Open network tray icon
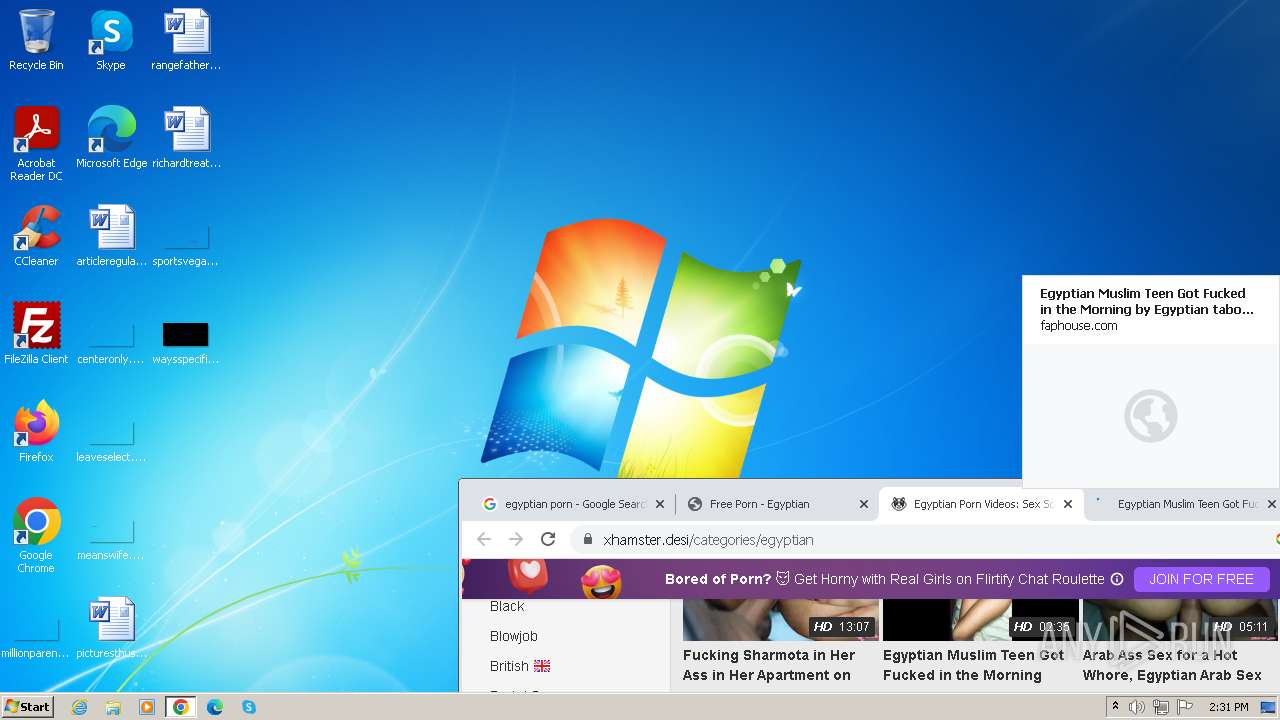 pos(1161,707)
